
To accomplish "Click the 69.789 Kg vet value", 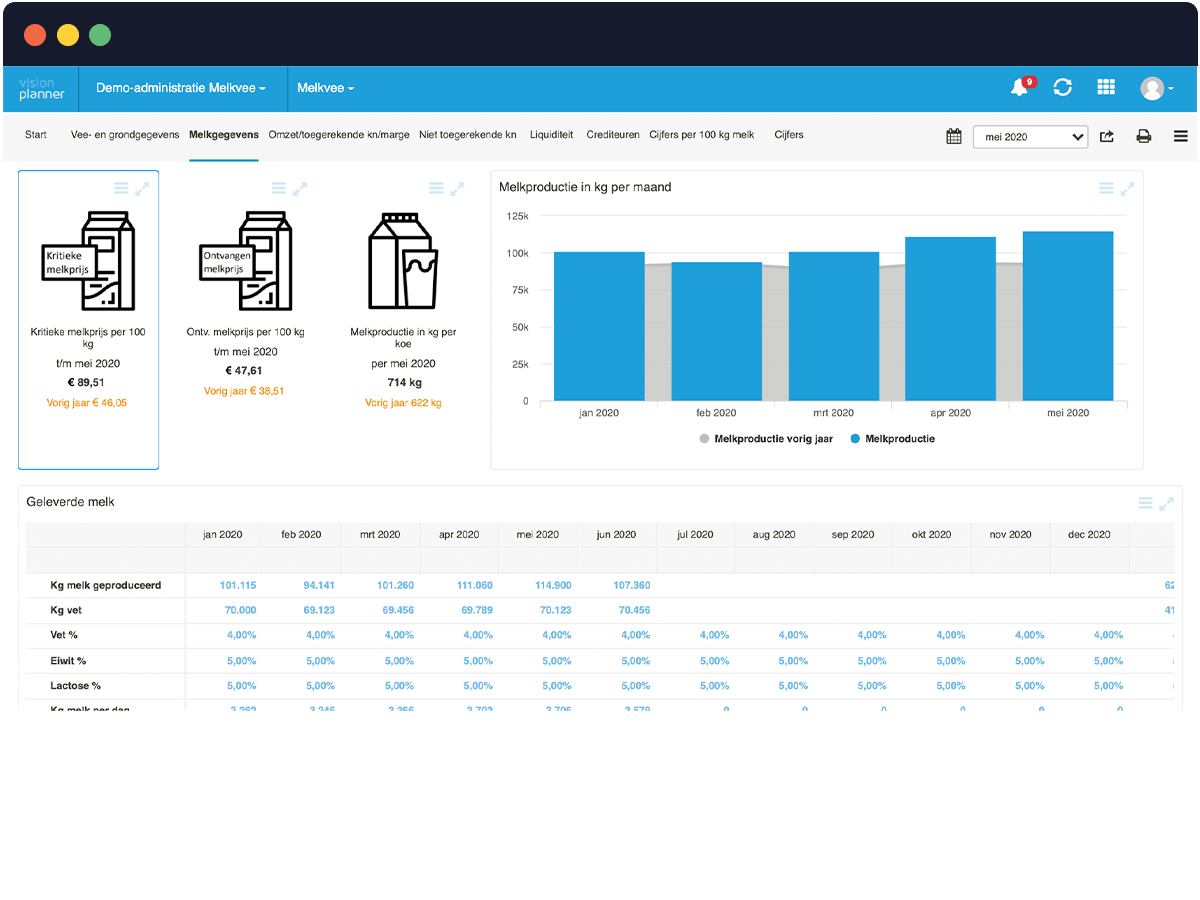I will 477,610.
